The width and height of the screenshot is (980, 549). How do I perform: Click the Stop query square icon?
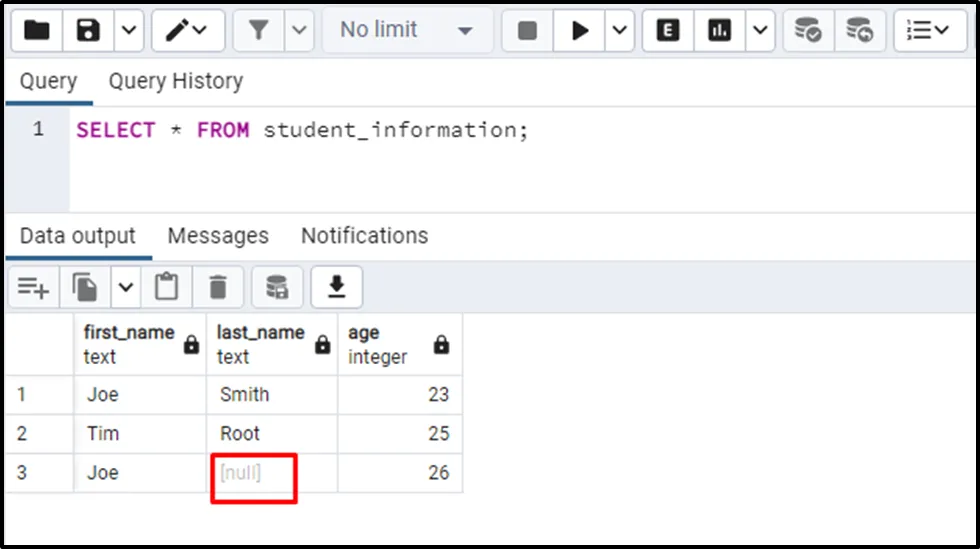pos(527,31)
